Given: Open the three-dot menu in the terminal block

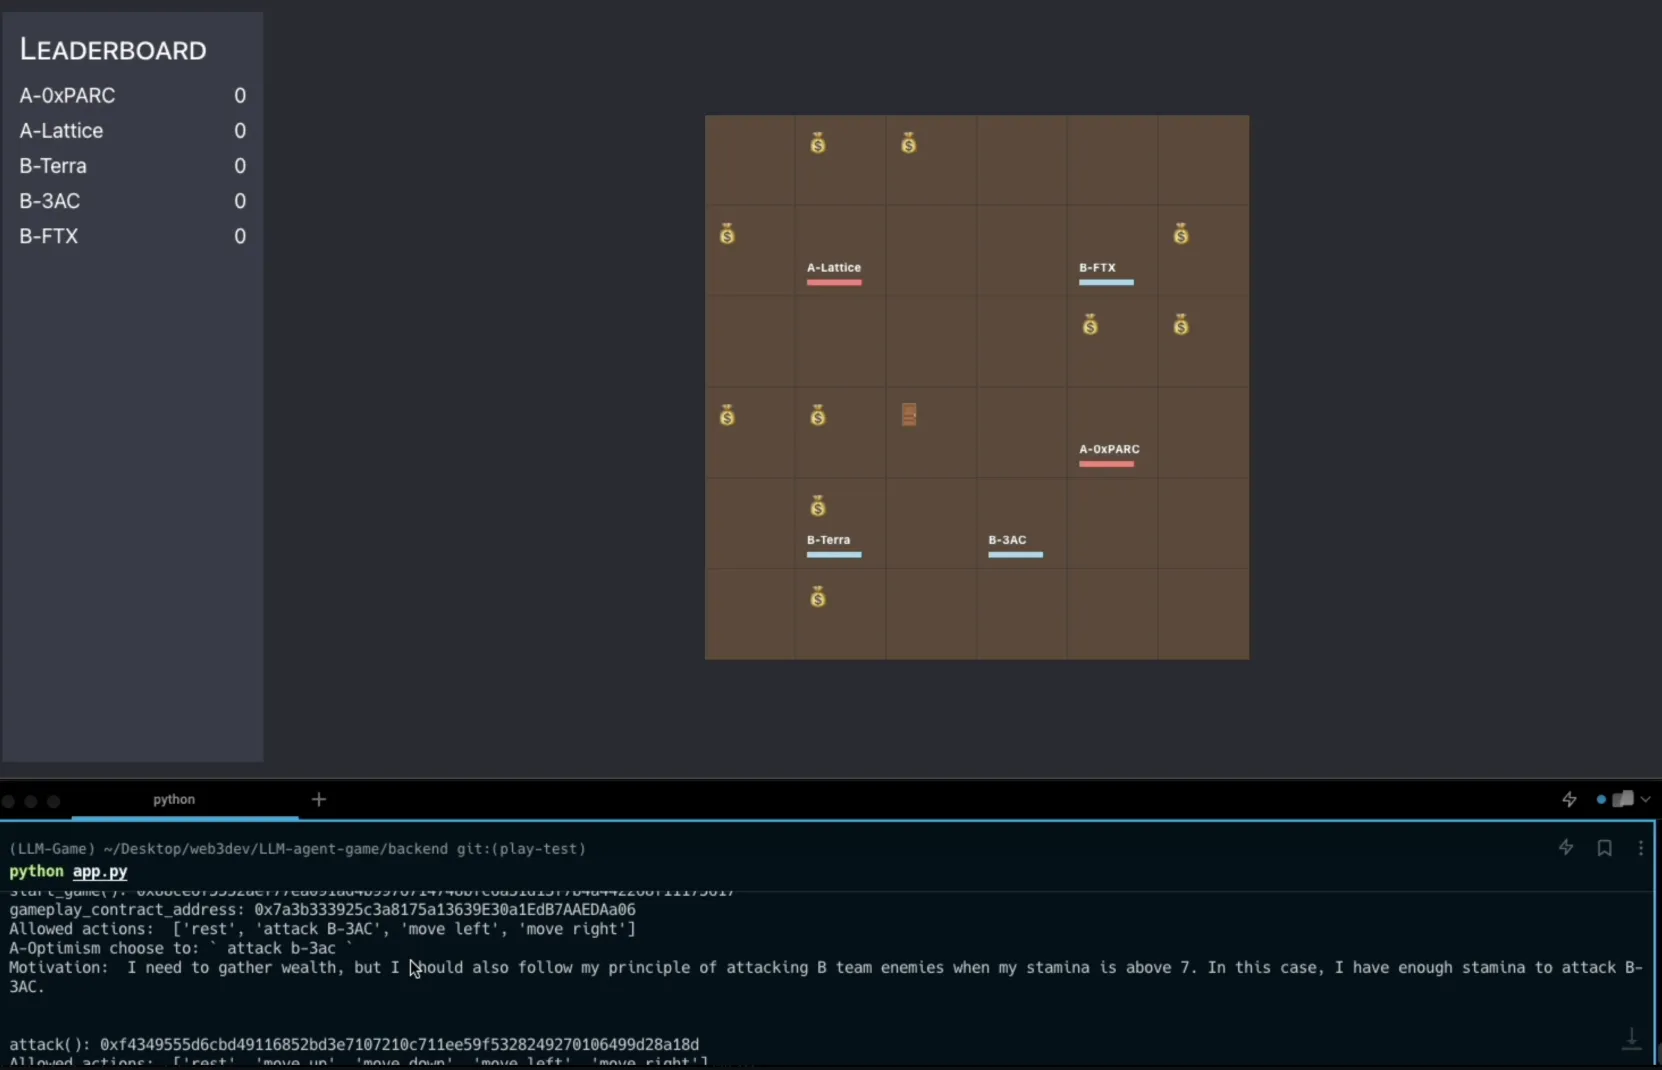Looking at the screenshot, I should click(1640, 848).
